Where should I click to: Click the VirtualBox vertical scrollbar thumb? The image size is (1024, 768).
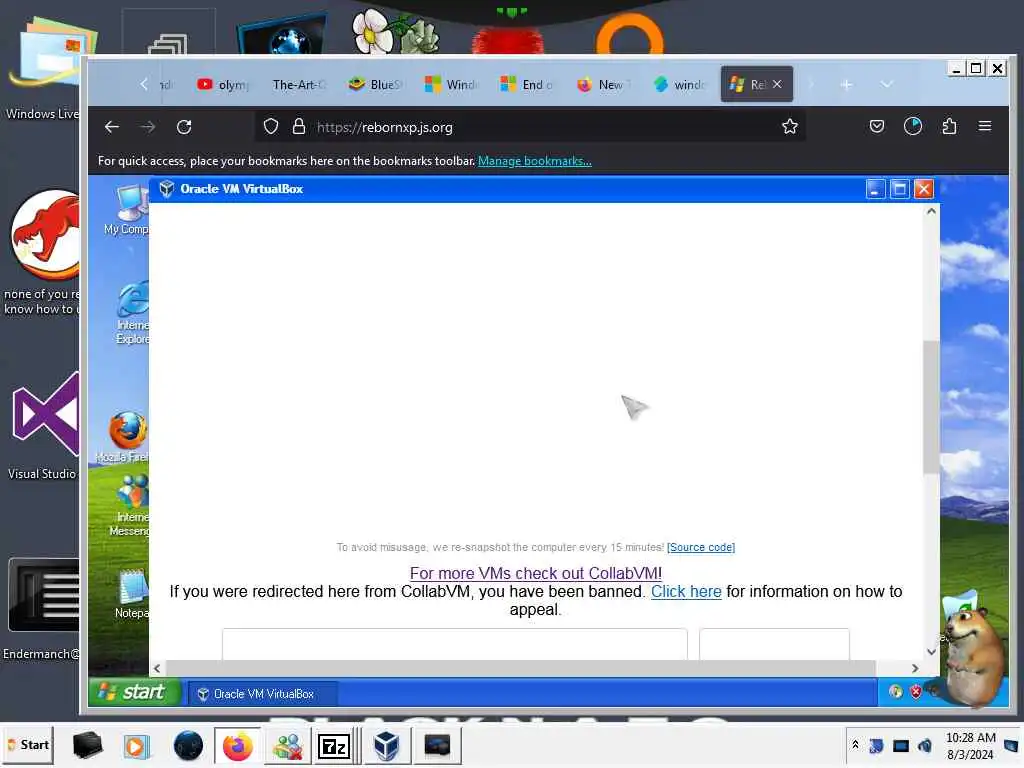931,407
